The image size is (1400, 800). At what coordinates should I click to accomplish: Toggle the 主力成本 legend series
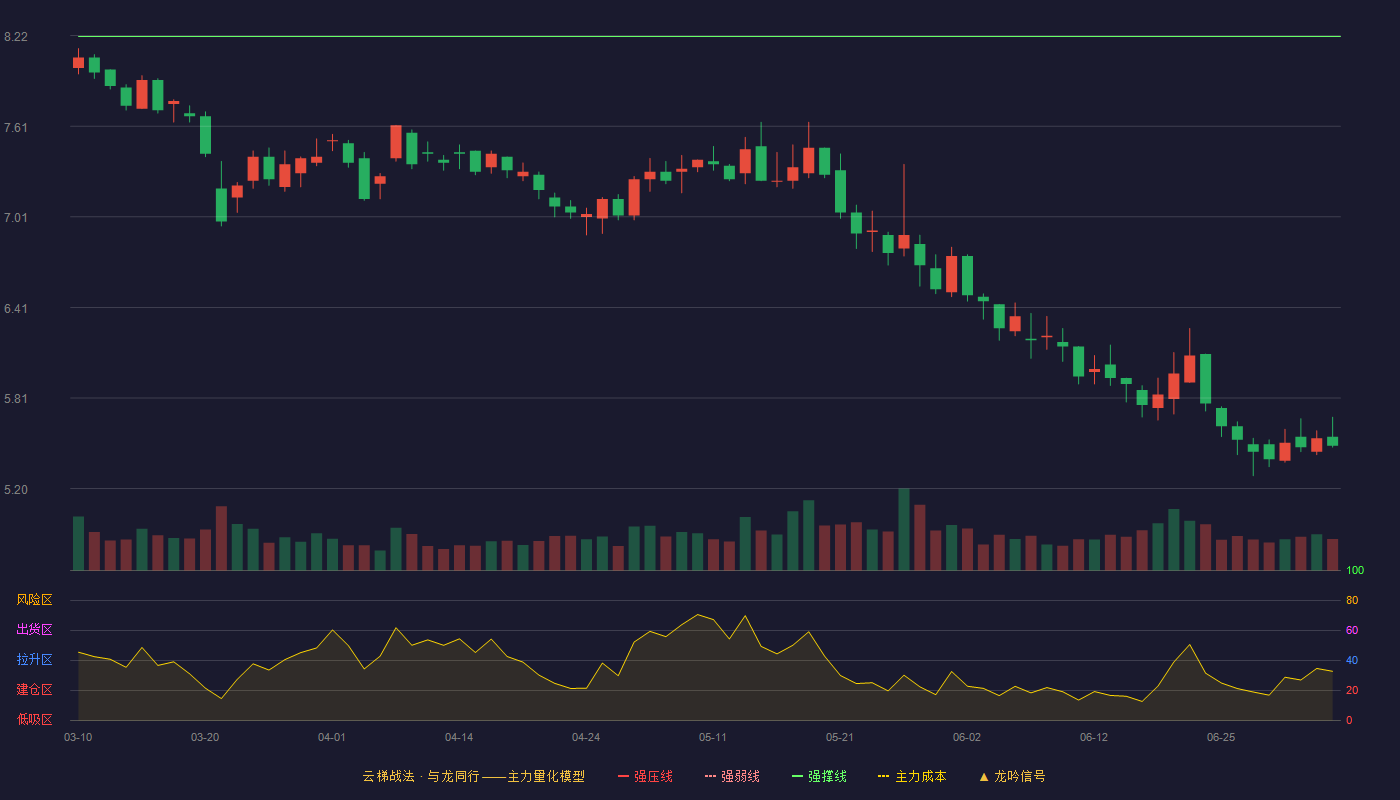[x=912, y=776]
